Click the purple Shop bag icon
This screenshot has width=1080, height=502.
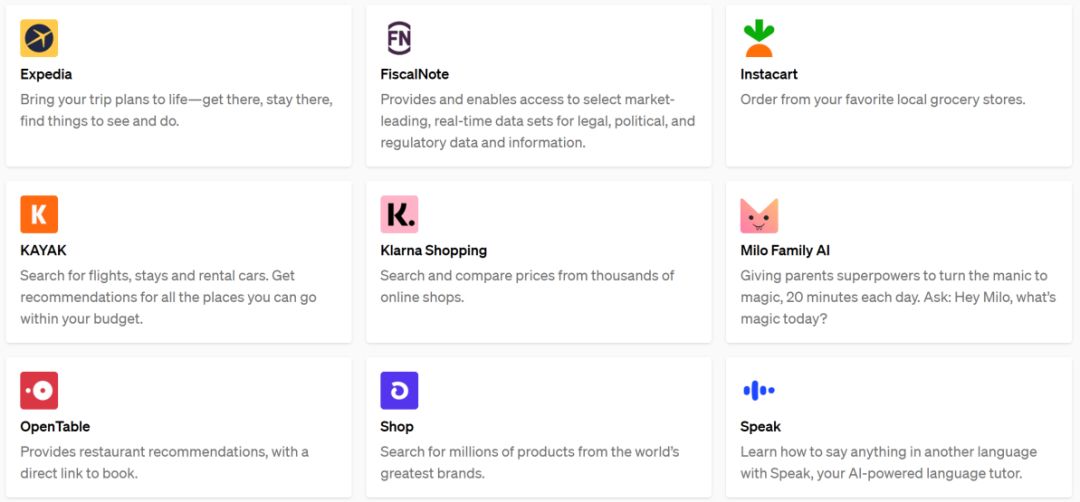[x=399, y=390]
